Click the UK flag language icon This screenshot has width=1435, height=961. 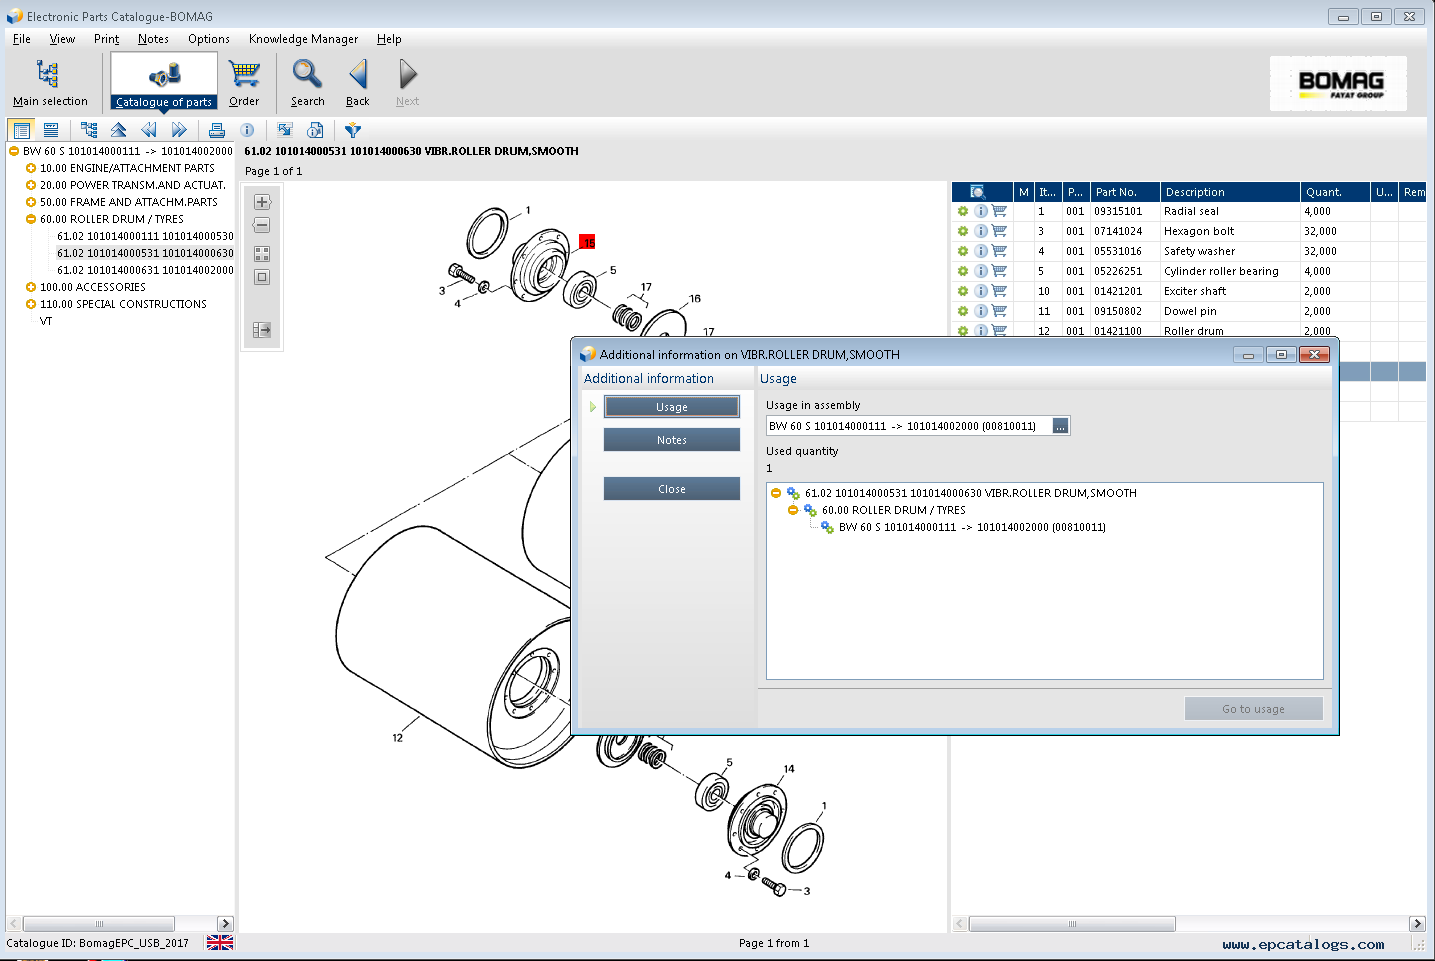[220, 943]
